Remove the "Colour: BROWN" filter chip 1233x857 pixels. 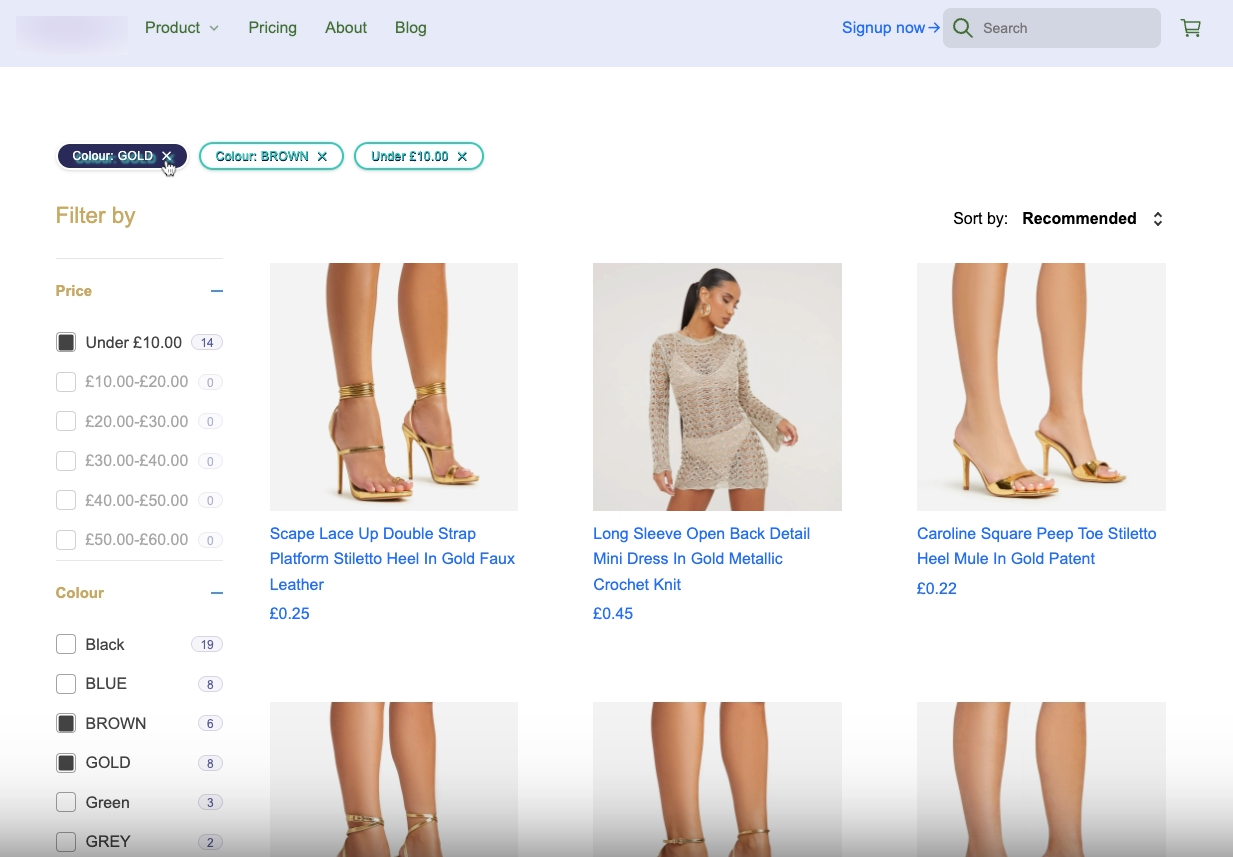(x=322, y=156)
